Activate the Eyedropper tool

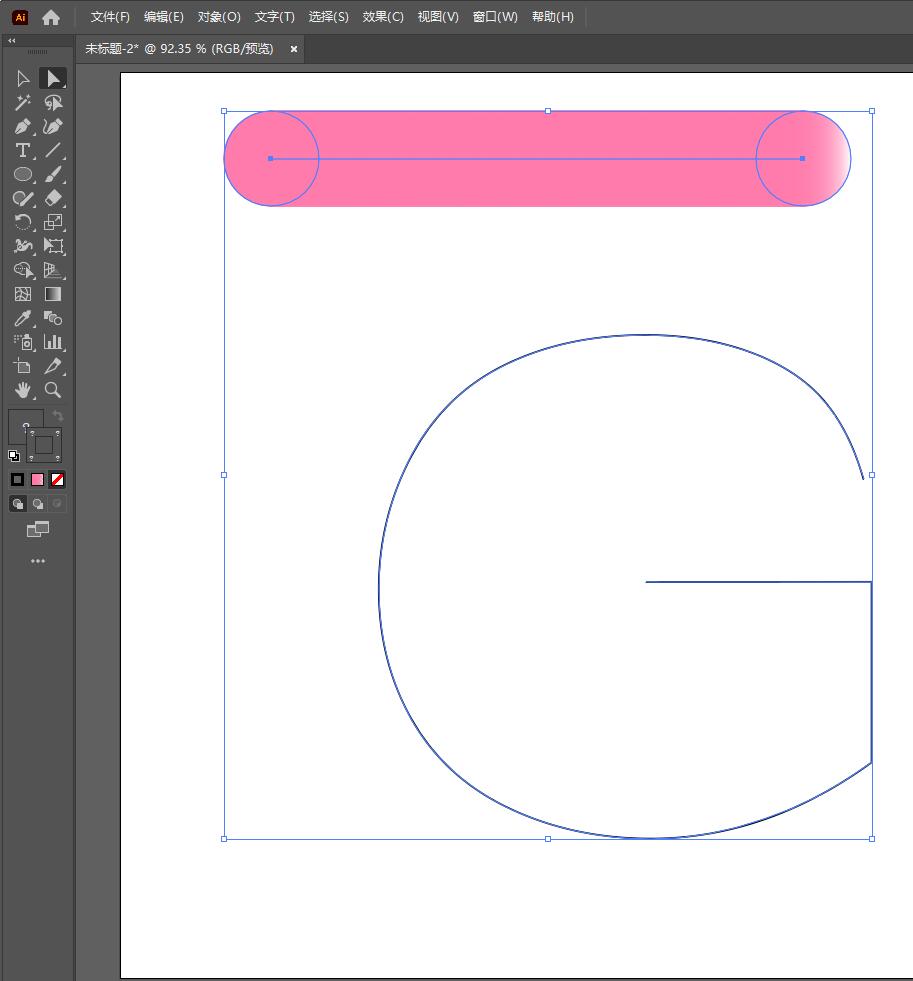(23, 318)
